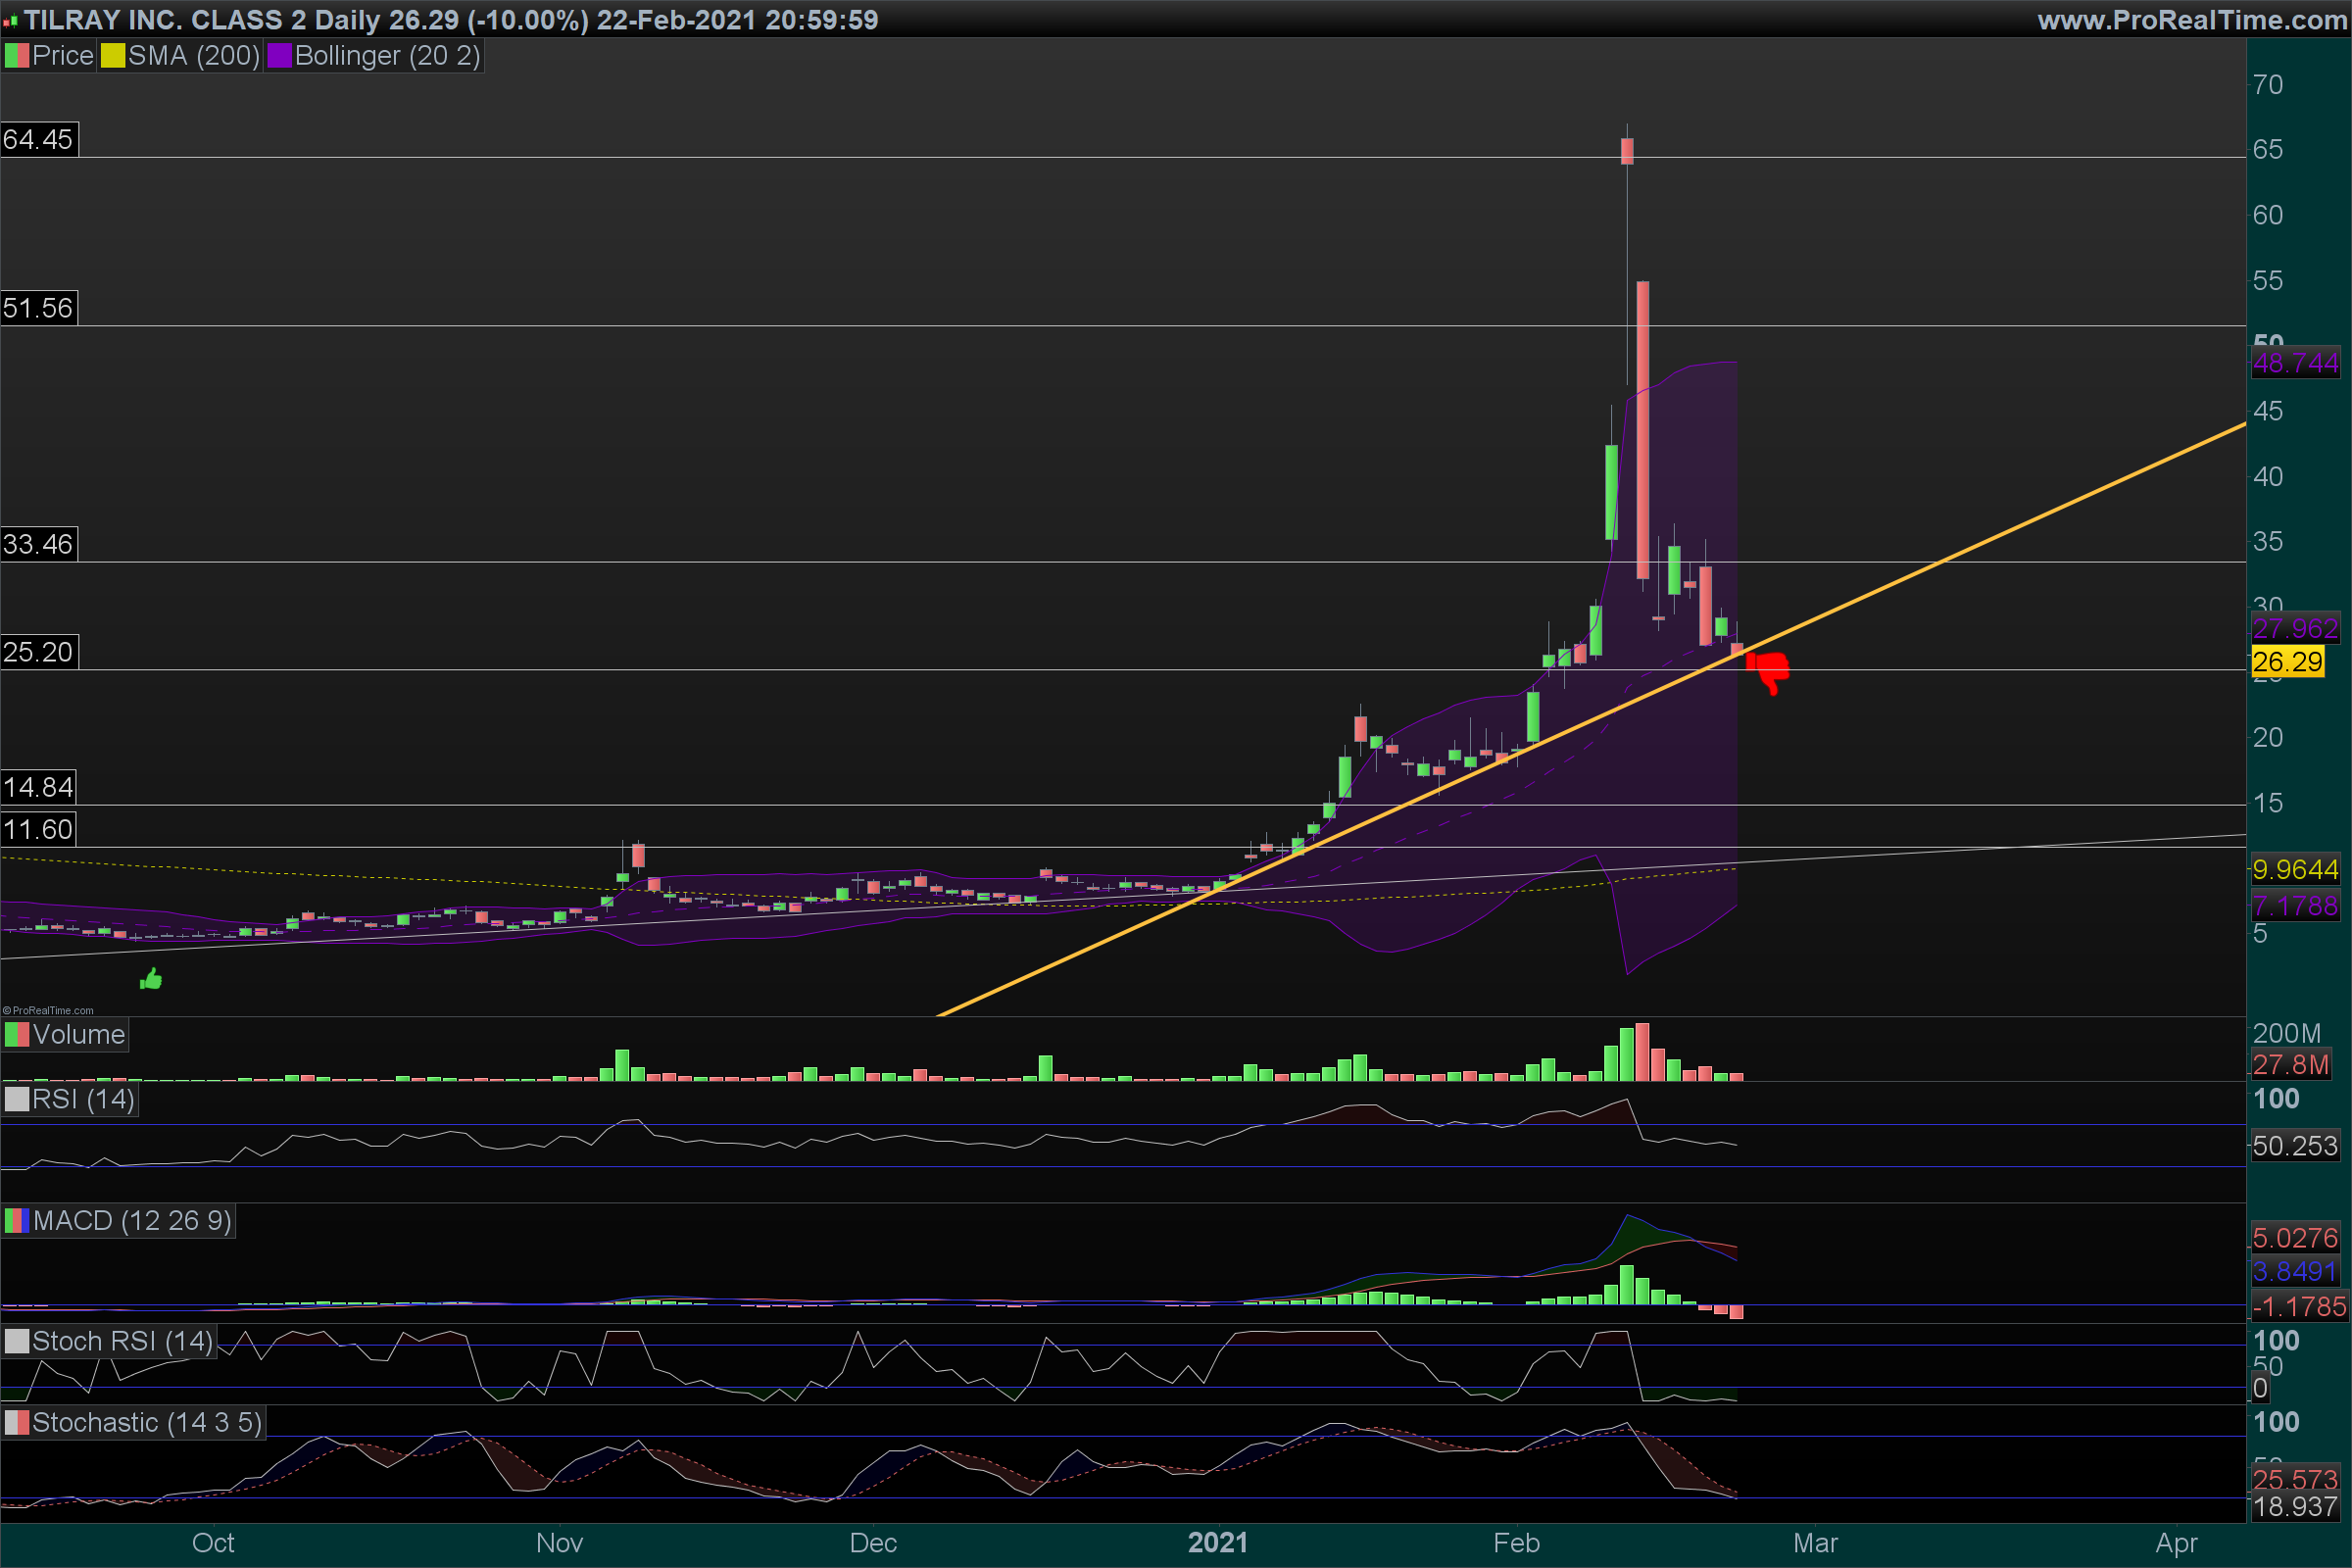Select the 51.56 horizontal level label
2352x1568 pixels.
tap(38, 308)
